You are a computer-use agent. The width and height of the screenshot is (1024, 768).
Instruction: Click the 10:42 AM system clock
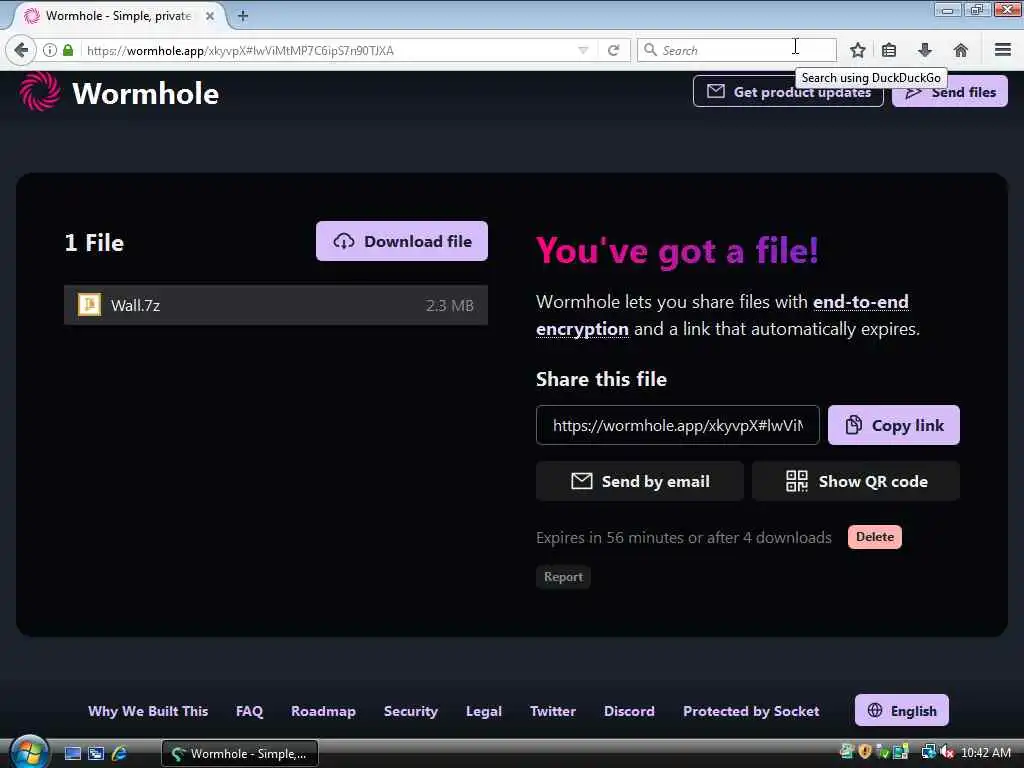pyautogui.click(x=986, y=753)
